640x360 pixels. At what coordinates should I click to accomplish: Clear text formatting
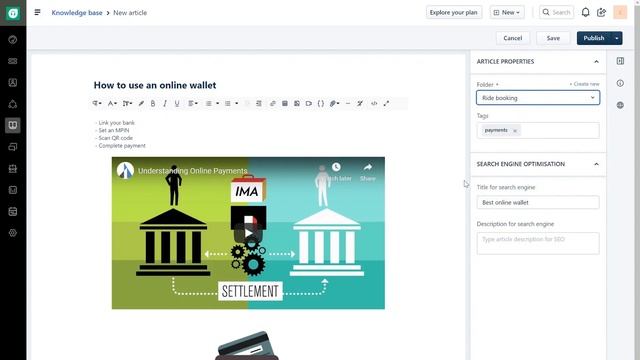[360, 104]
